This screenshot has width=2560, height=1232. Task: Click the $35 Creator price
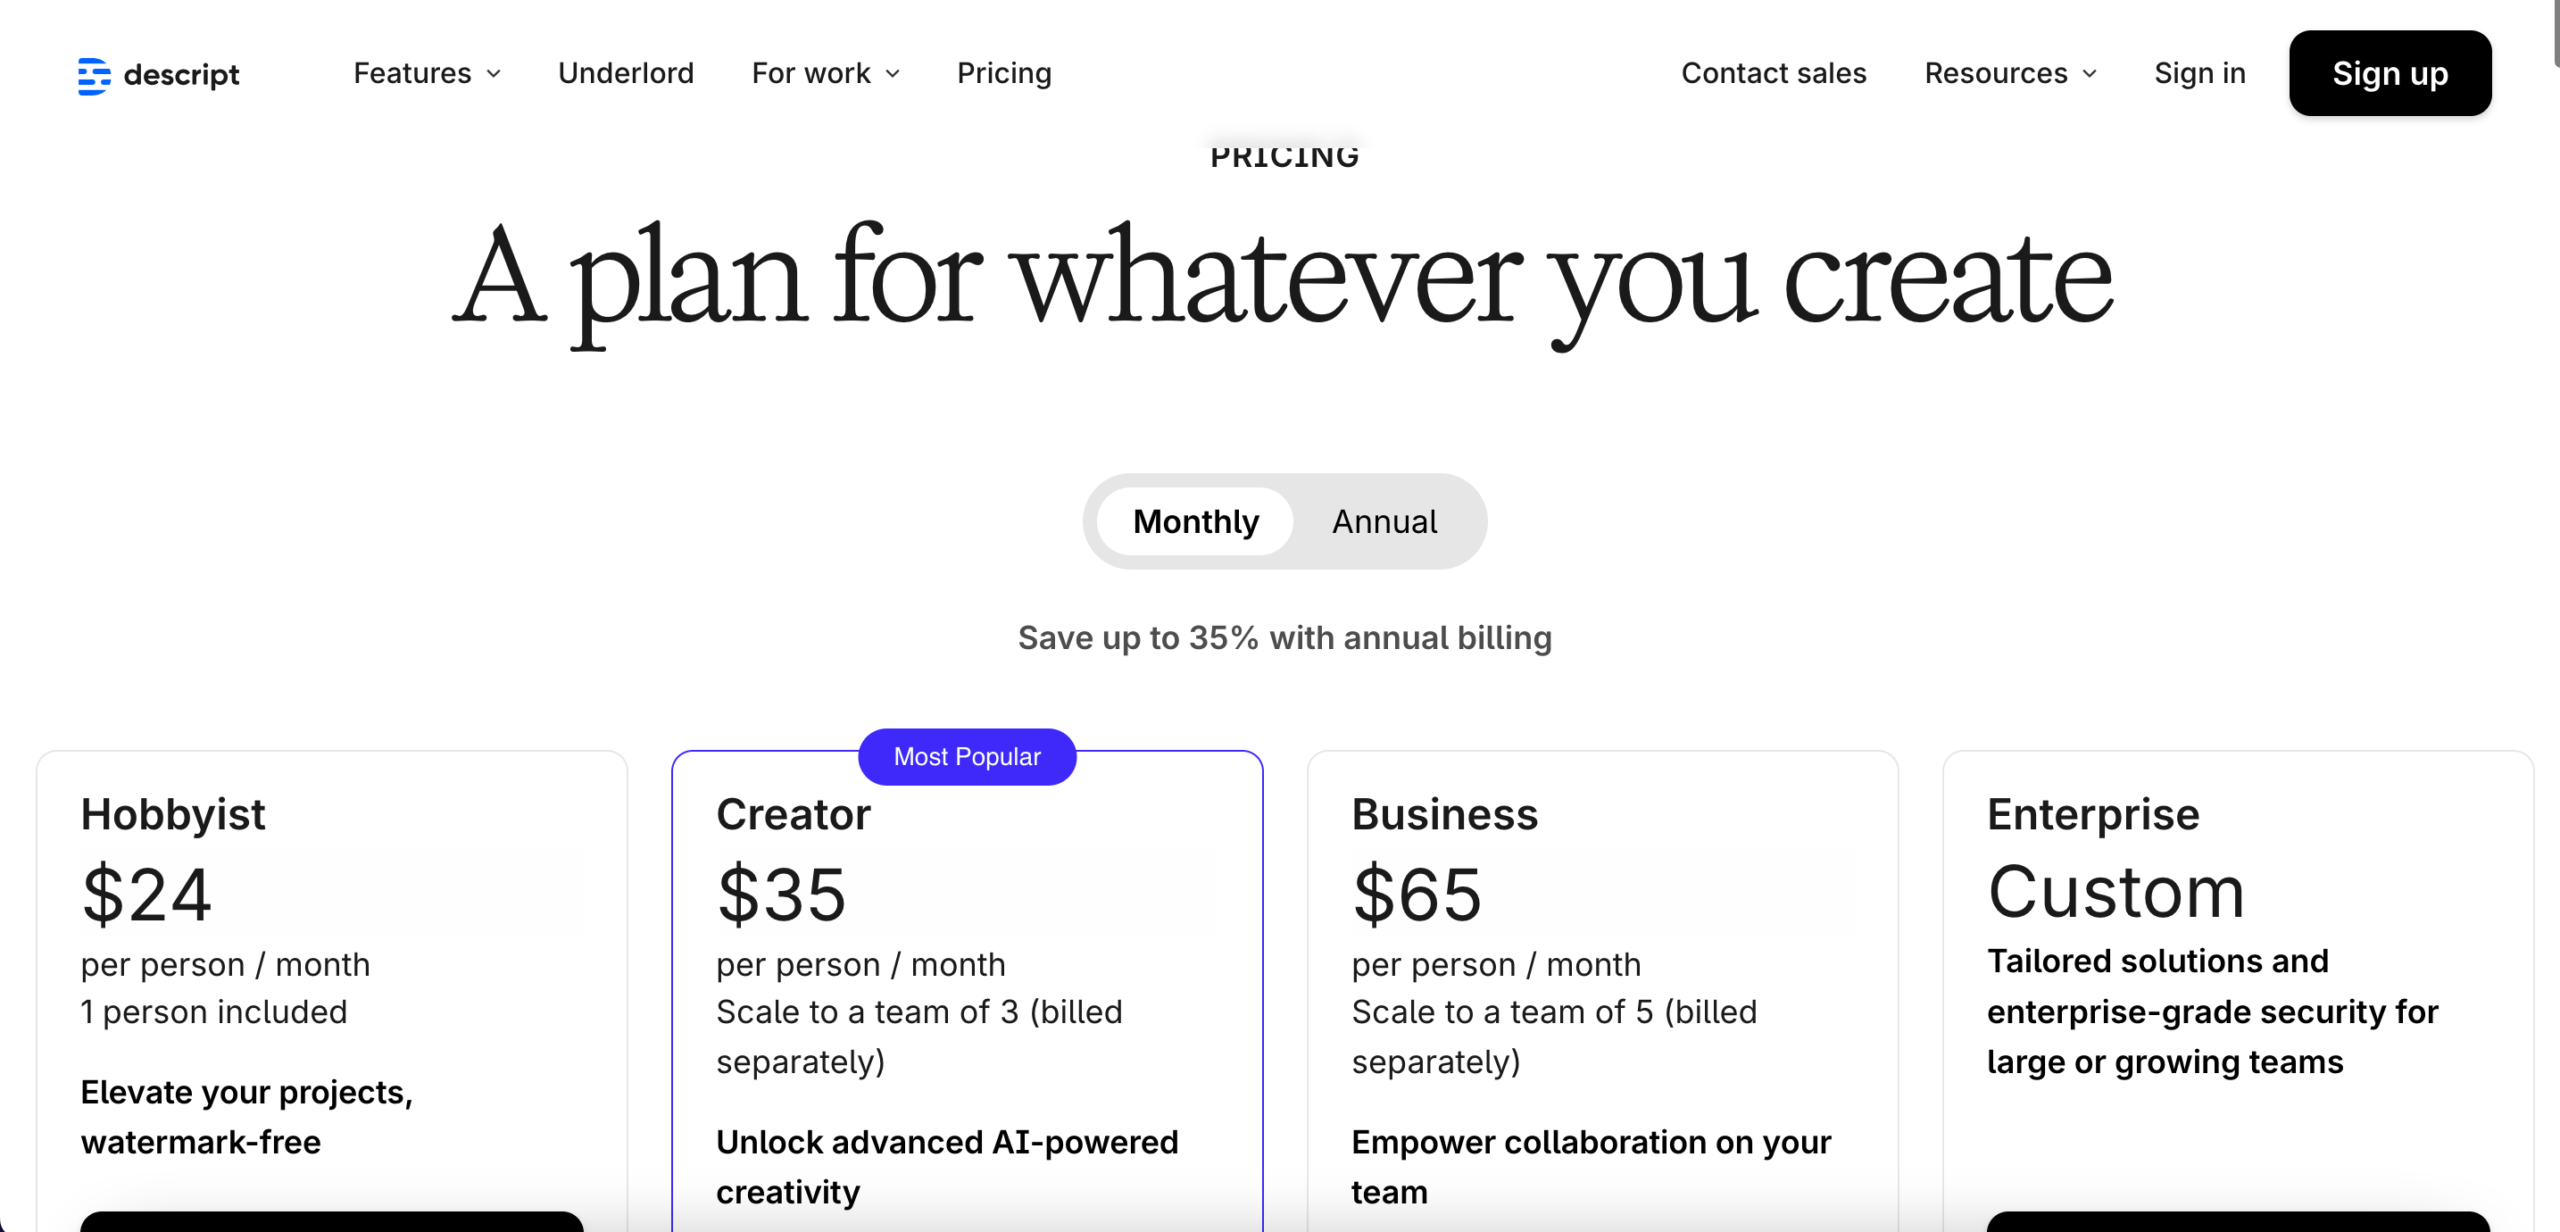781,893
